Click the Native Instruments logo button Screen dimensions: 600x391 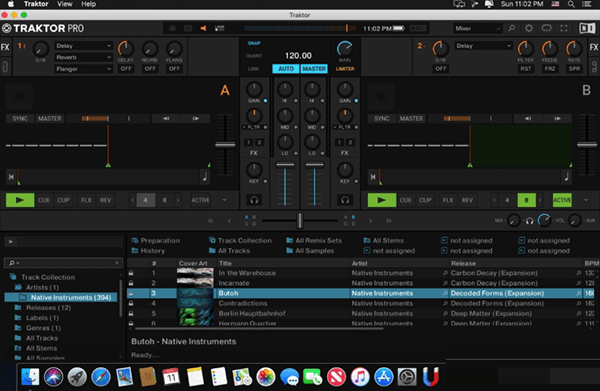tap(587, 28)
